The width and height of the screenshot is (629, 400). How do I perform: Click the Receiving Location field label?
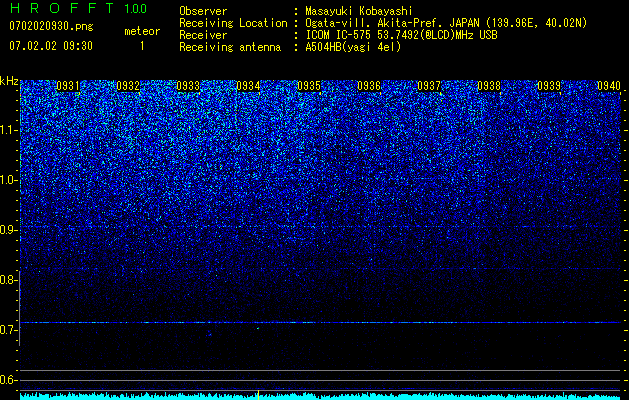point(233,23)
